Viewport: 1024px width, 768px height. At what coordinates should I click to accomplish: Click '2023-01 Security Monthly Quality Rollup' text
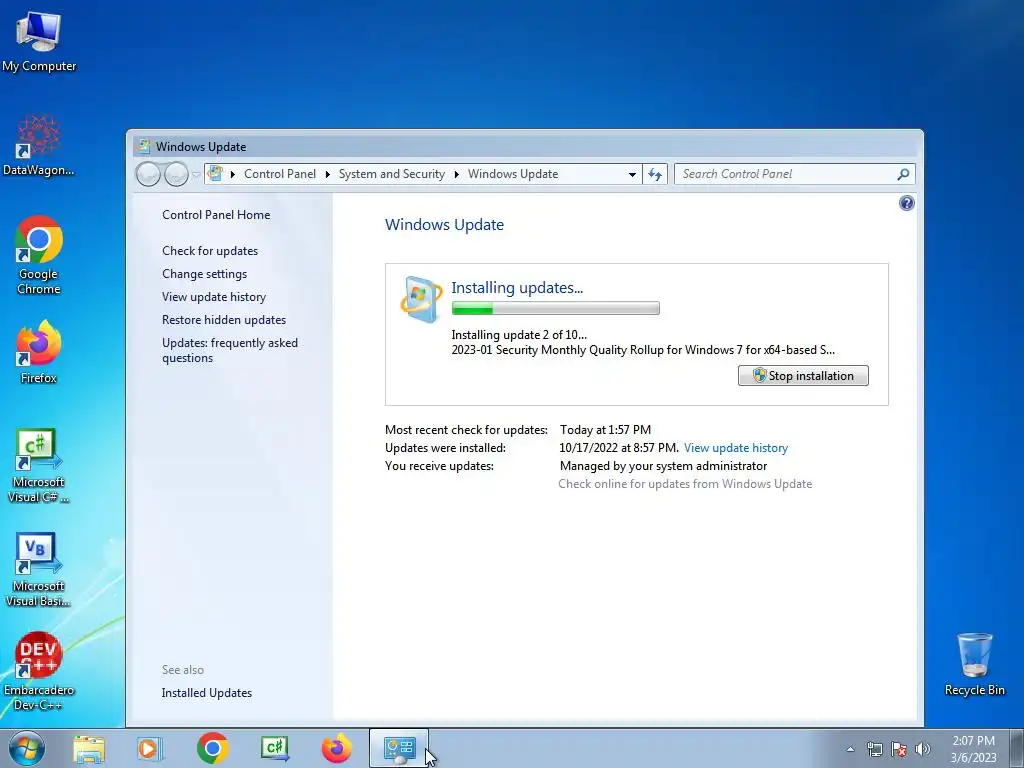(643, 350)
